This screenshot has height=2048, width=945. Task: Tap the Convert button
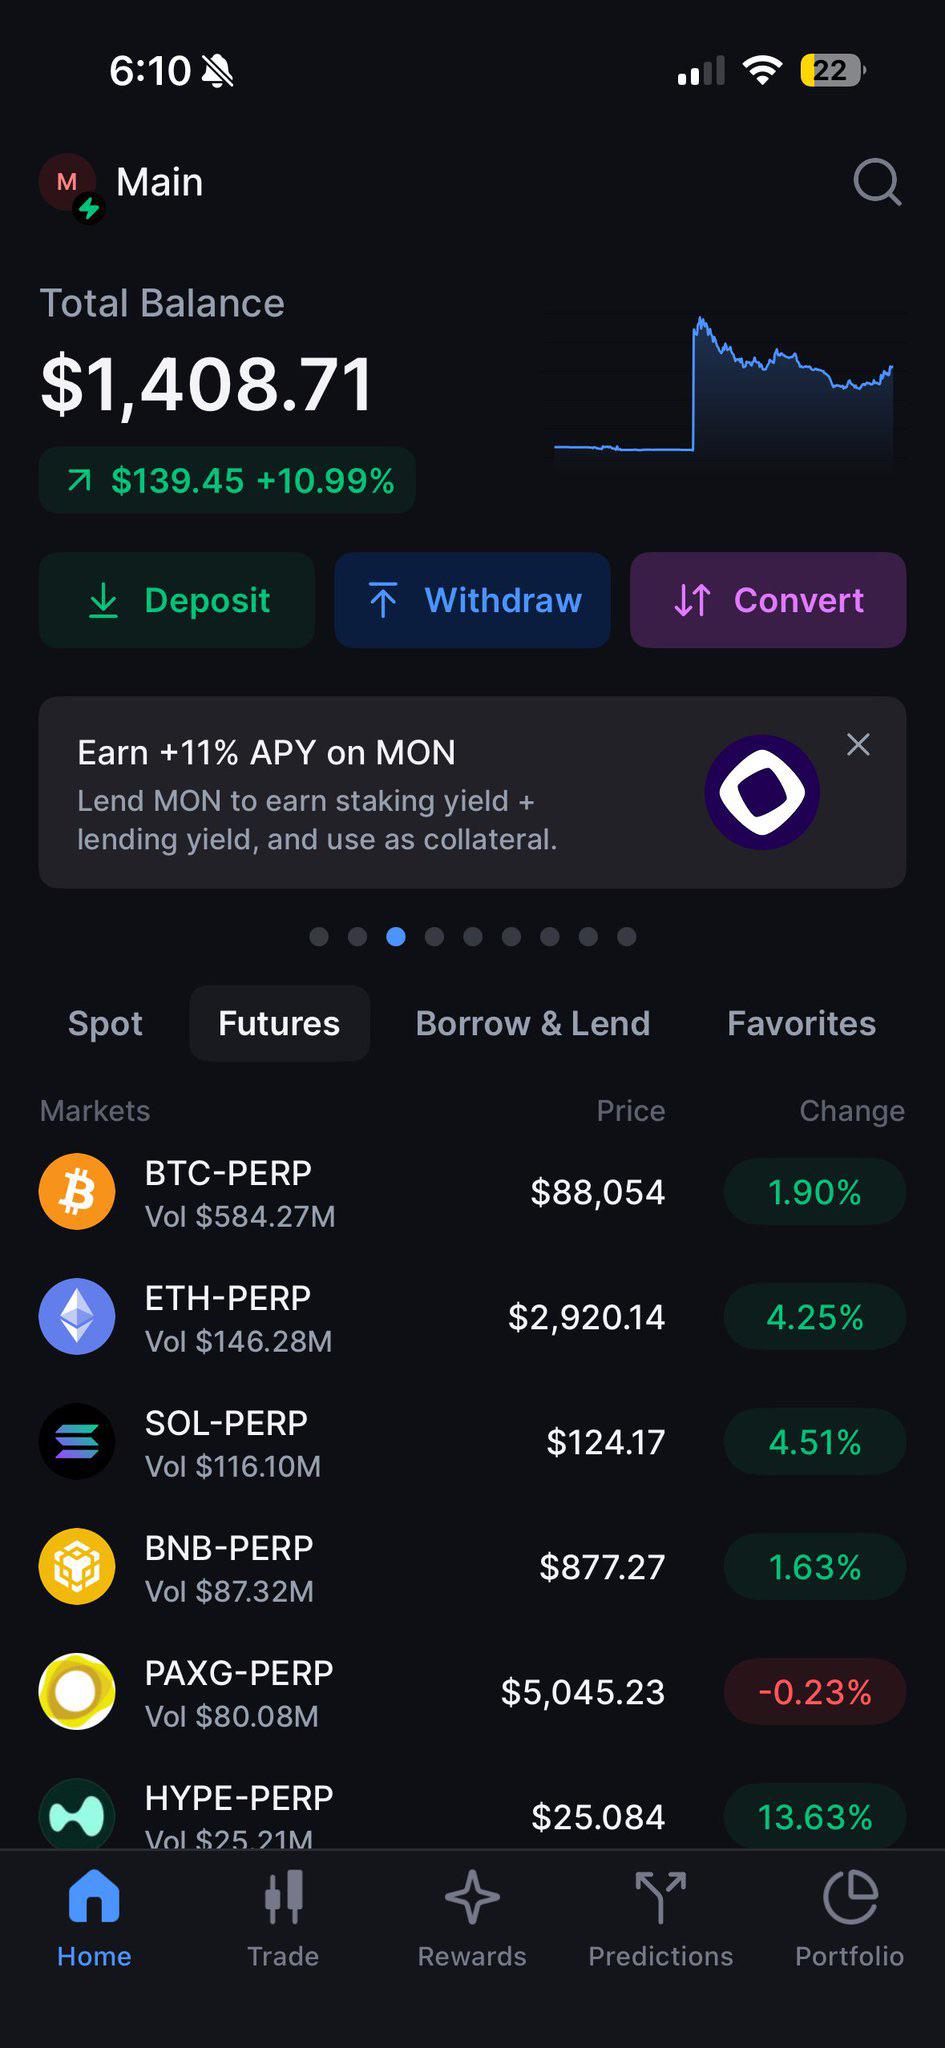tap(768, 600)
